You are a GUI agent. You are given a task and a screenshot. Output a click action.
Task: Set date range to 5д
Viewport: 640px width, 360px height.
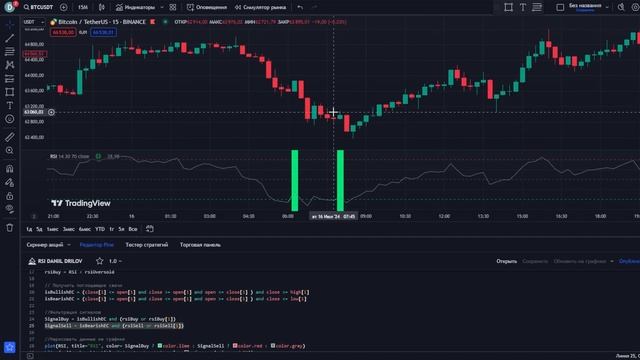point(39,229)
